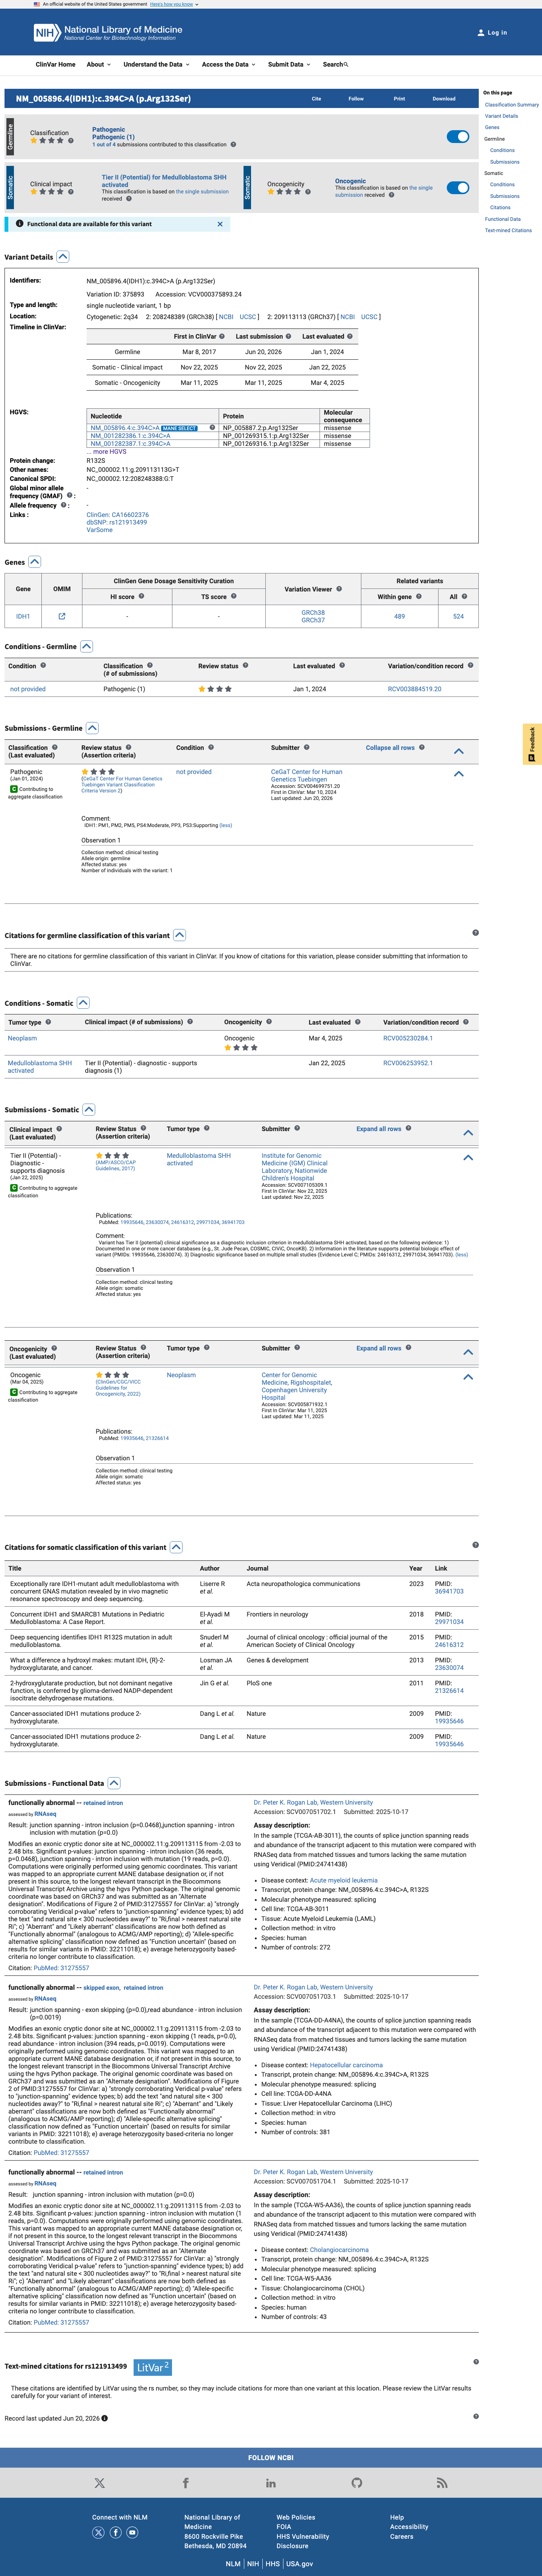Click info icon beside Record last updated

pyautogui.click(x=104, y=2418)
